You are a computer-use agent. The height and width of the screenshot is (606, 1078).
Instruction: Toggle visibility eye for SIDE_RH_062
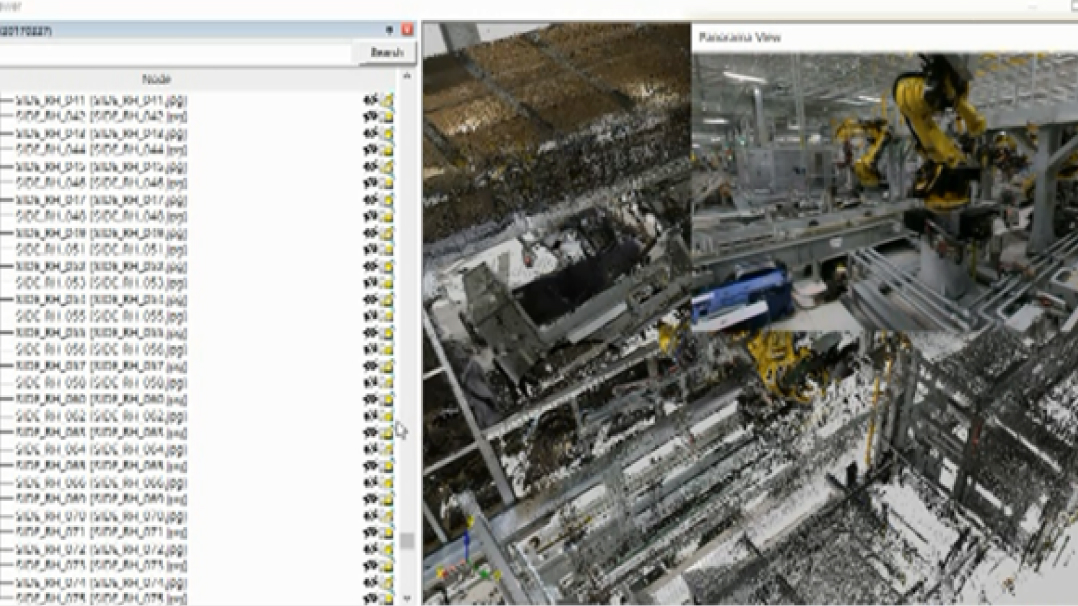click(369, 416)
